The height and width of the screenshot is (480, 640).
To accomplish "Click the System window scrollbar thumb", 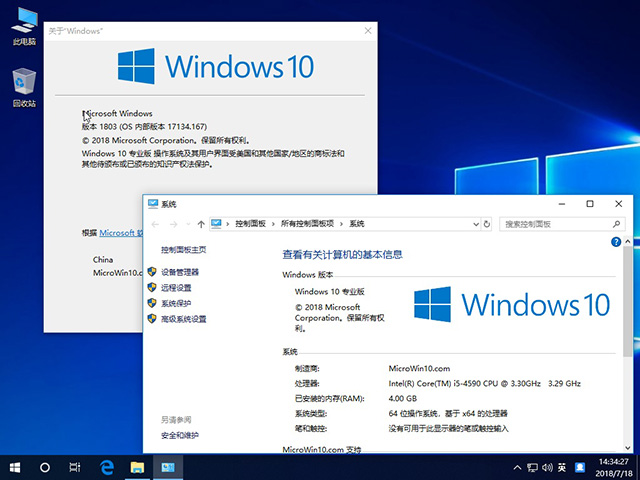I will point(628,301).
